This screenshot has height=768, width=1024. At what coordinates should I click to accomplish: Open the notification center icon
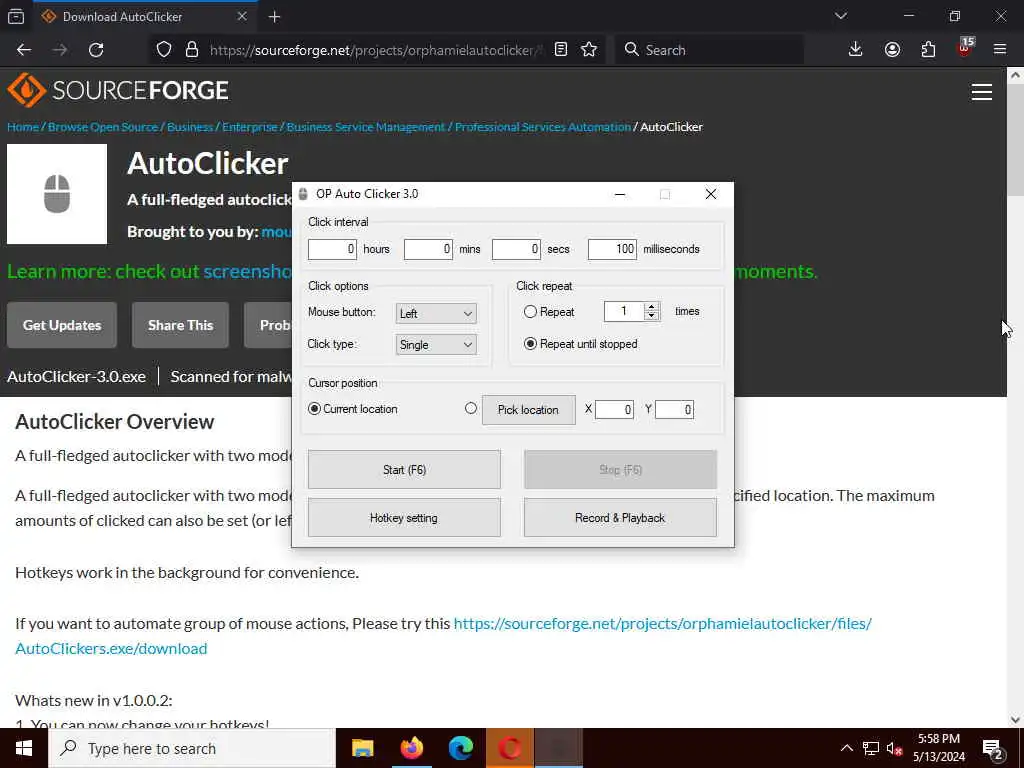pyautogui.click(x=993, y=749)
